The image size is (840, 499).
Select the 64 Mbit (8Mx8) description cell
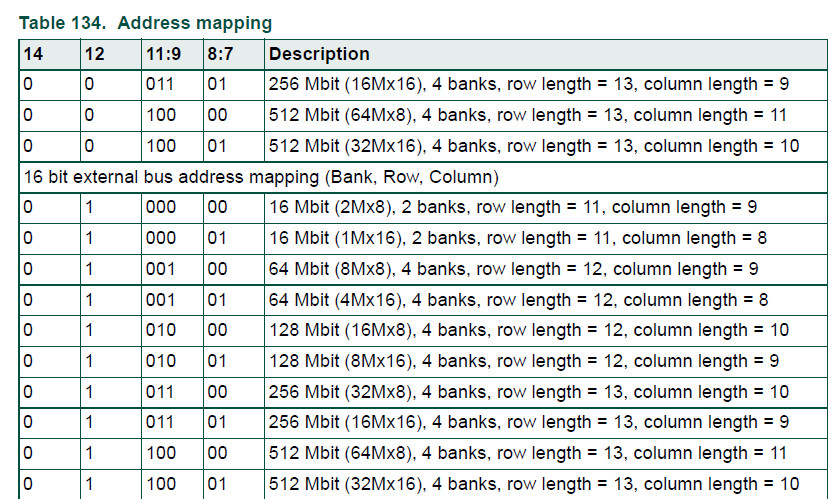pyautogui.click(x=546, y=270)
